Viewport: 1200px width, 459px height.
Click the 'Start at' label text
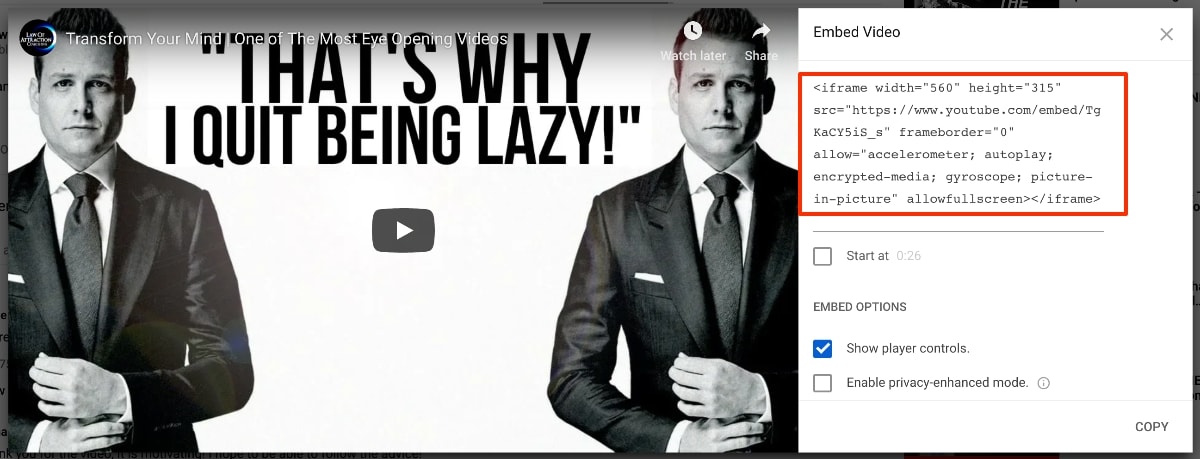click(867, 256)
